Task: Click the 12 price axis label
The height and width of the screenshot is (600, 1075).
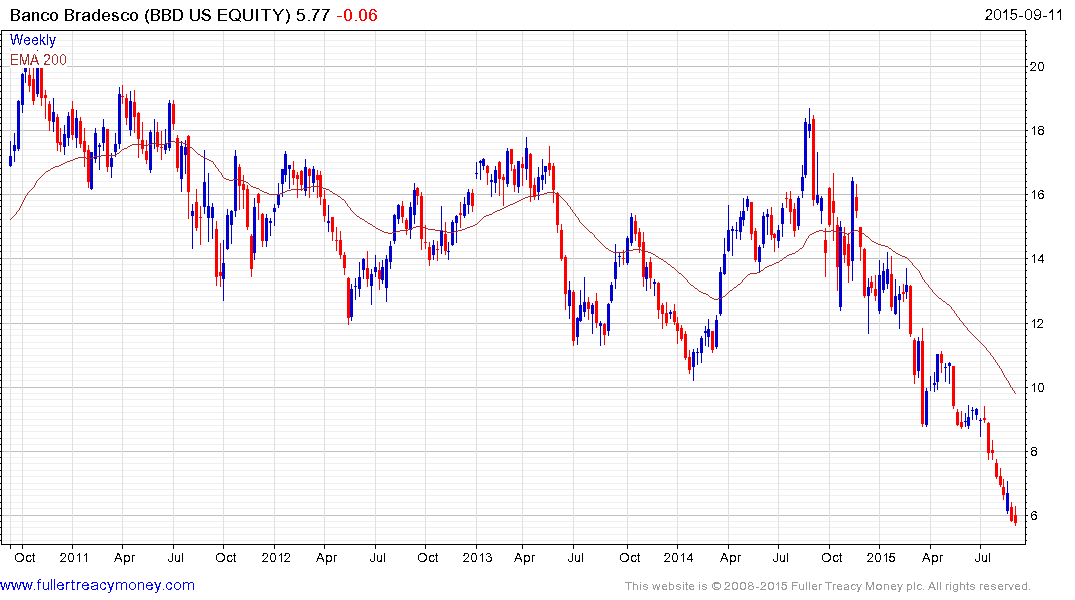Action: point(1038,324)
